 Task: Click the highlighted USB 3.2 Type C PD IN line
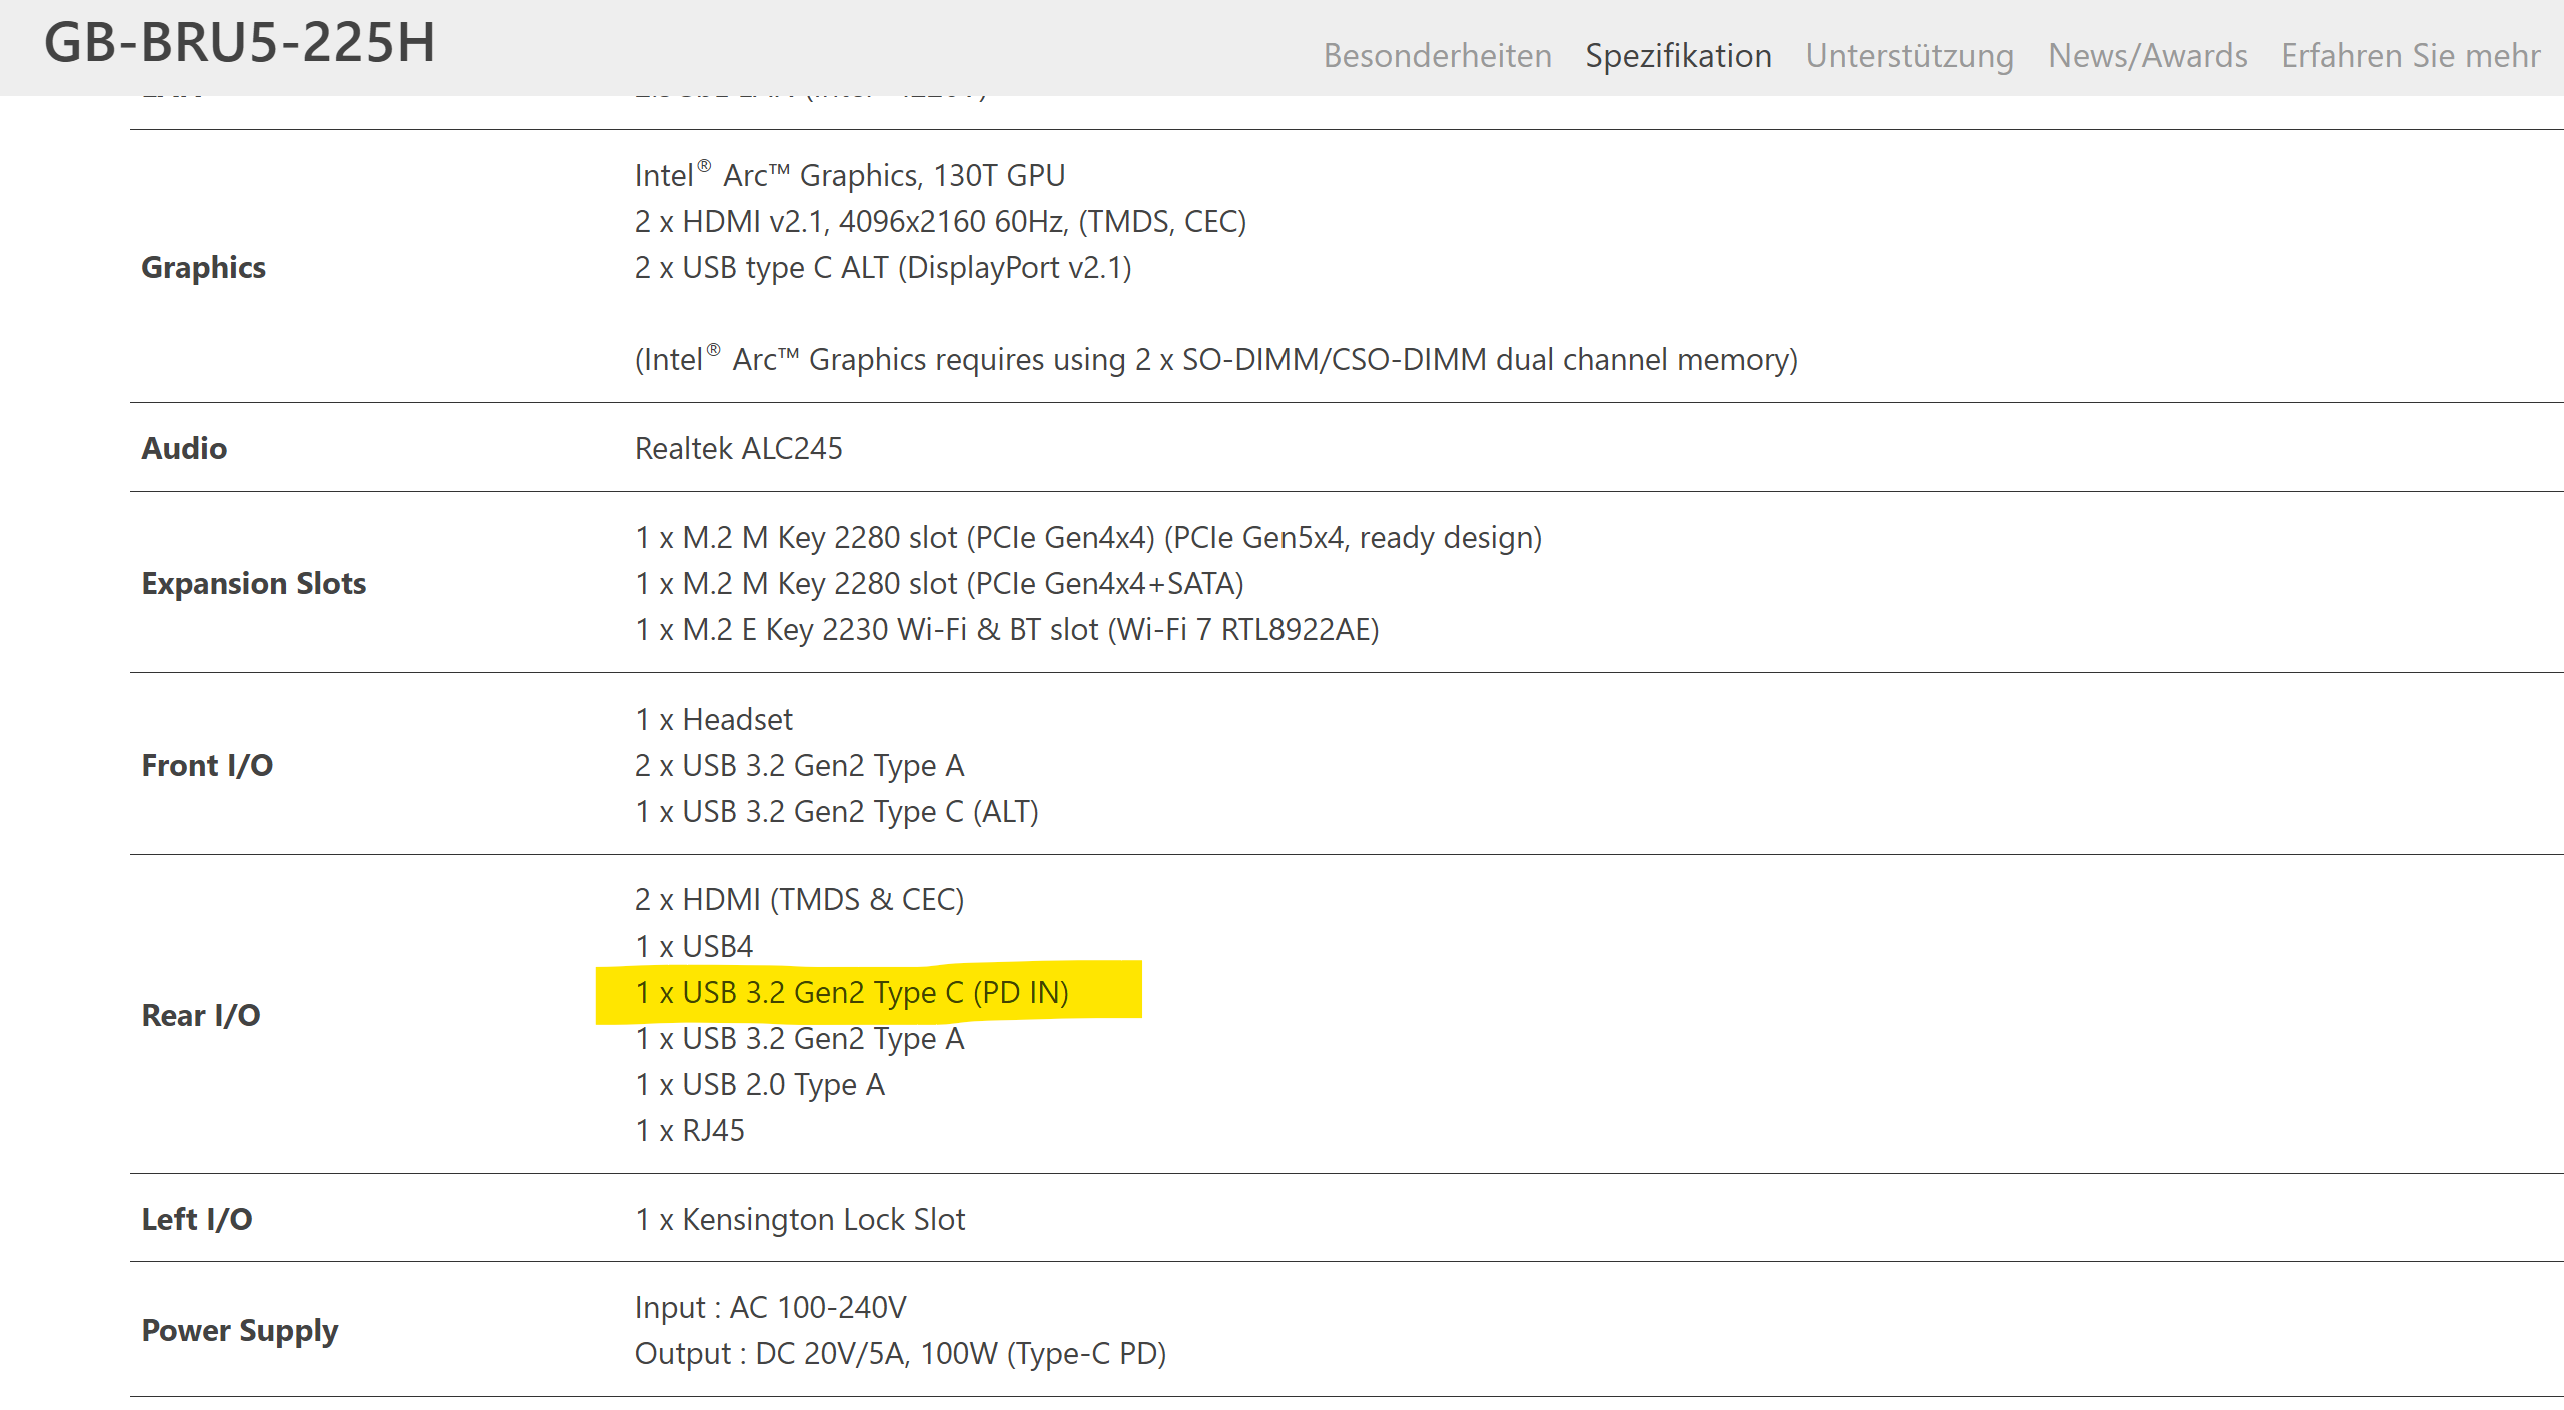(851, 992)
